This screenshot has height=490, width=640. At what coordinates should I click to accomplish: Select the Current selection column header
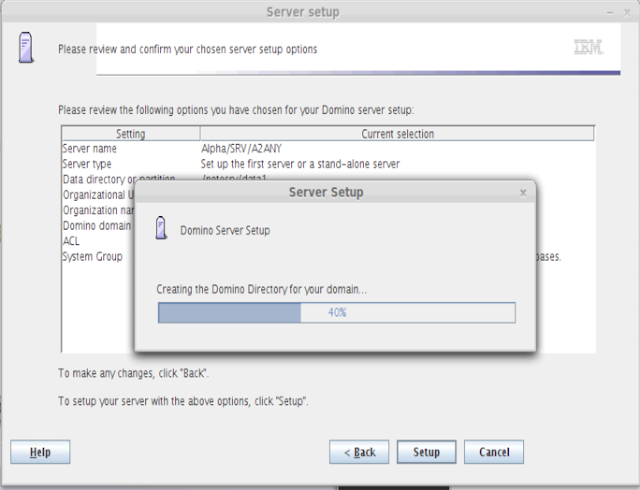[397, 134]
